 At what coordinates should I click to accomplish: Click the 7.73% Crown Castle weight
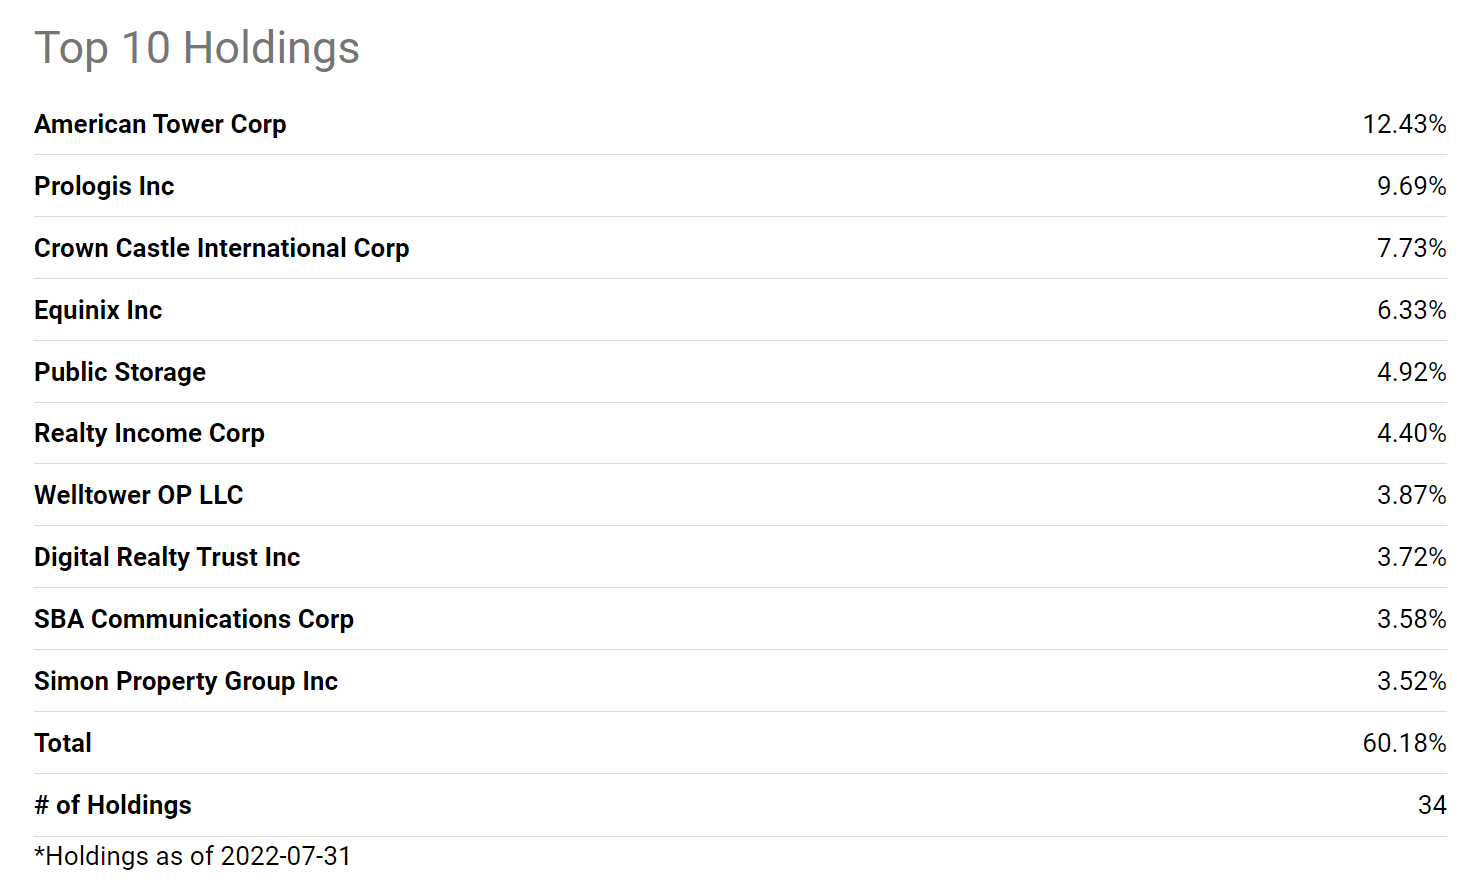(x=1411, y=248)
